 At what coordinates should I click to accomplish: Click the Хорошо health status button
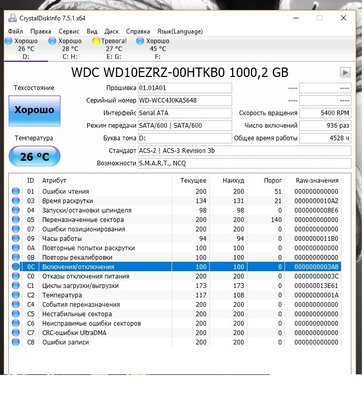tap(34, 110)
